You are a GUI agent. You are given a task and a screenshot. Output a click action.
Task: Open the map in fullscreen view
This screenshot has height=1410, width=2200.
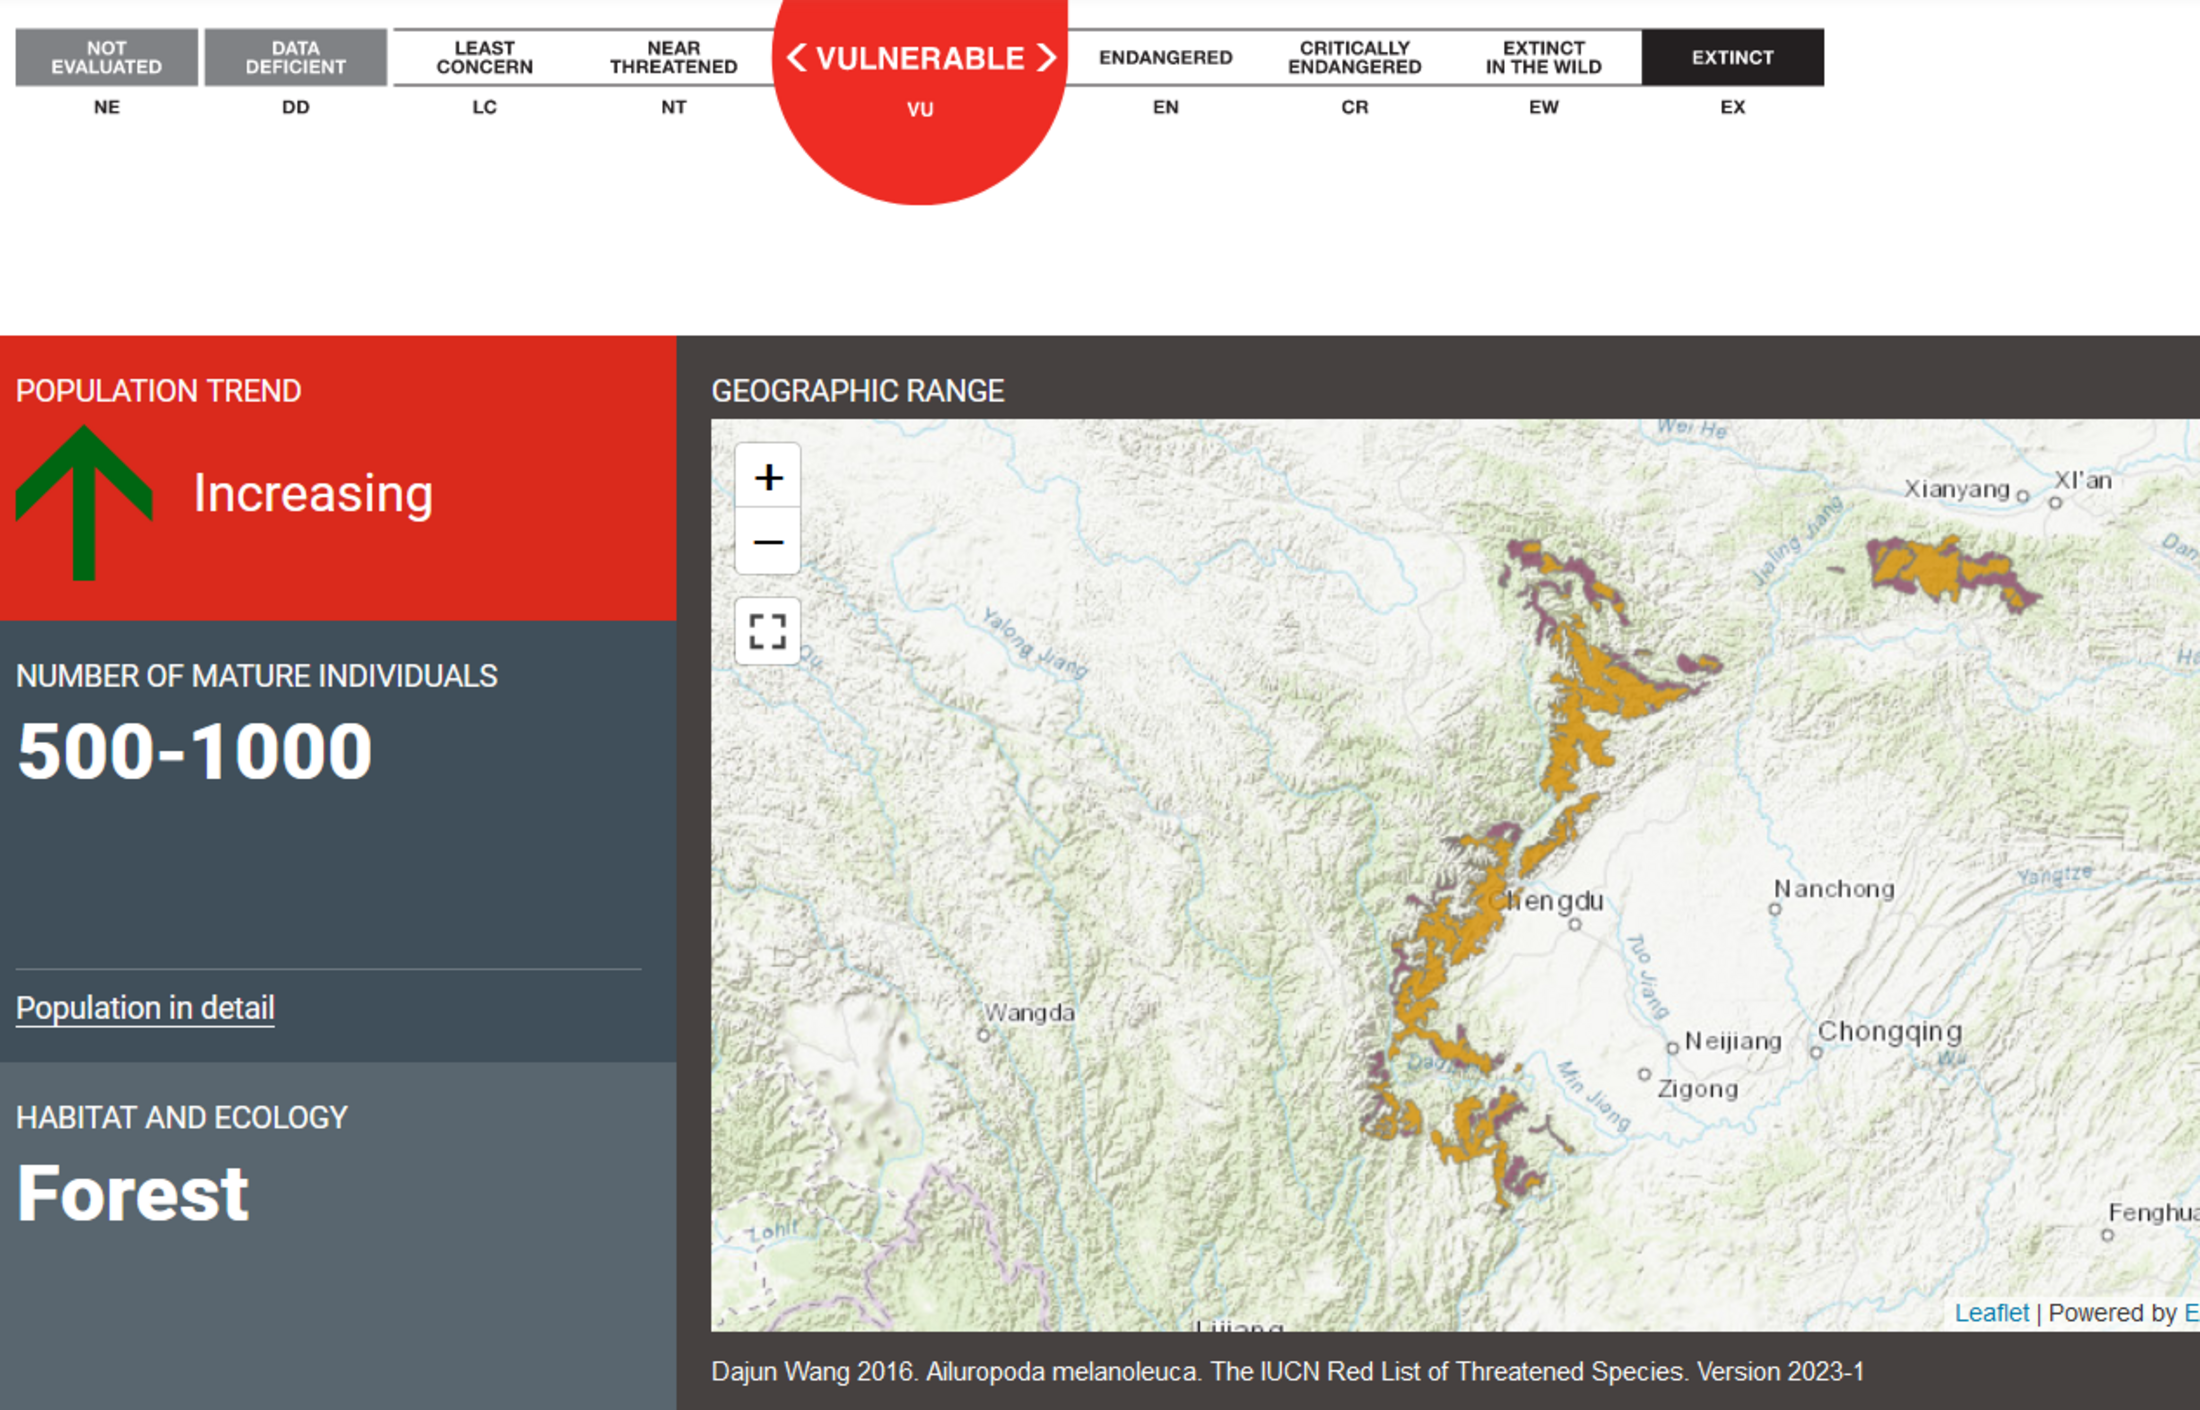point(767,631)
